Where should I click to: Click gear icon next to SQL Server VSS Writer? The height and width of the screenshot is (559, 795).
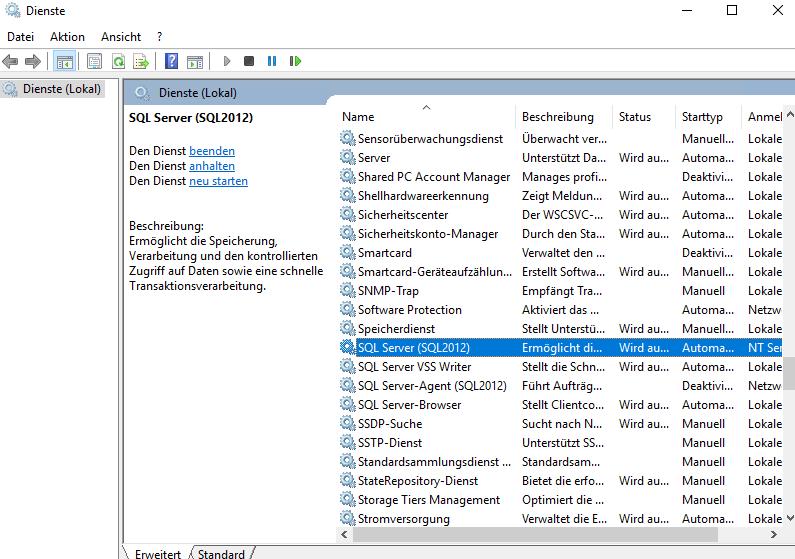(347, 366)
